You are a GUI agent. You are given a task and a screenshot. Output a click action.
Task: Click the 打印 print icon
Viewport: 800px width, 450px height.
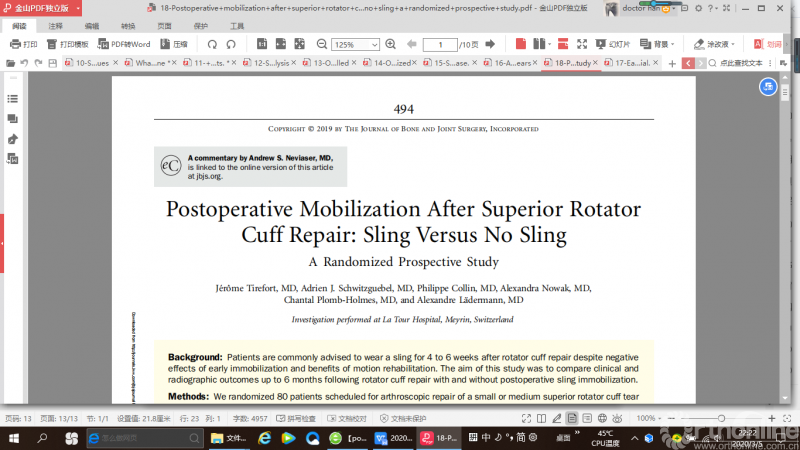(23, 45)
